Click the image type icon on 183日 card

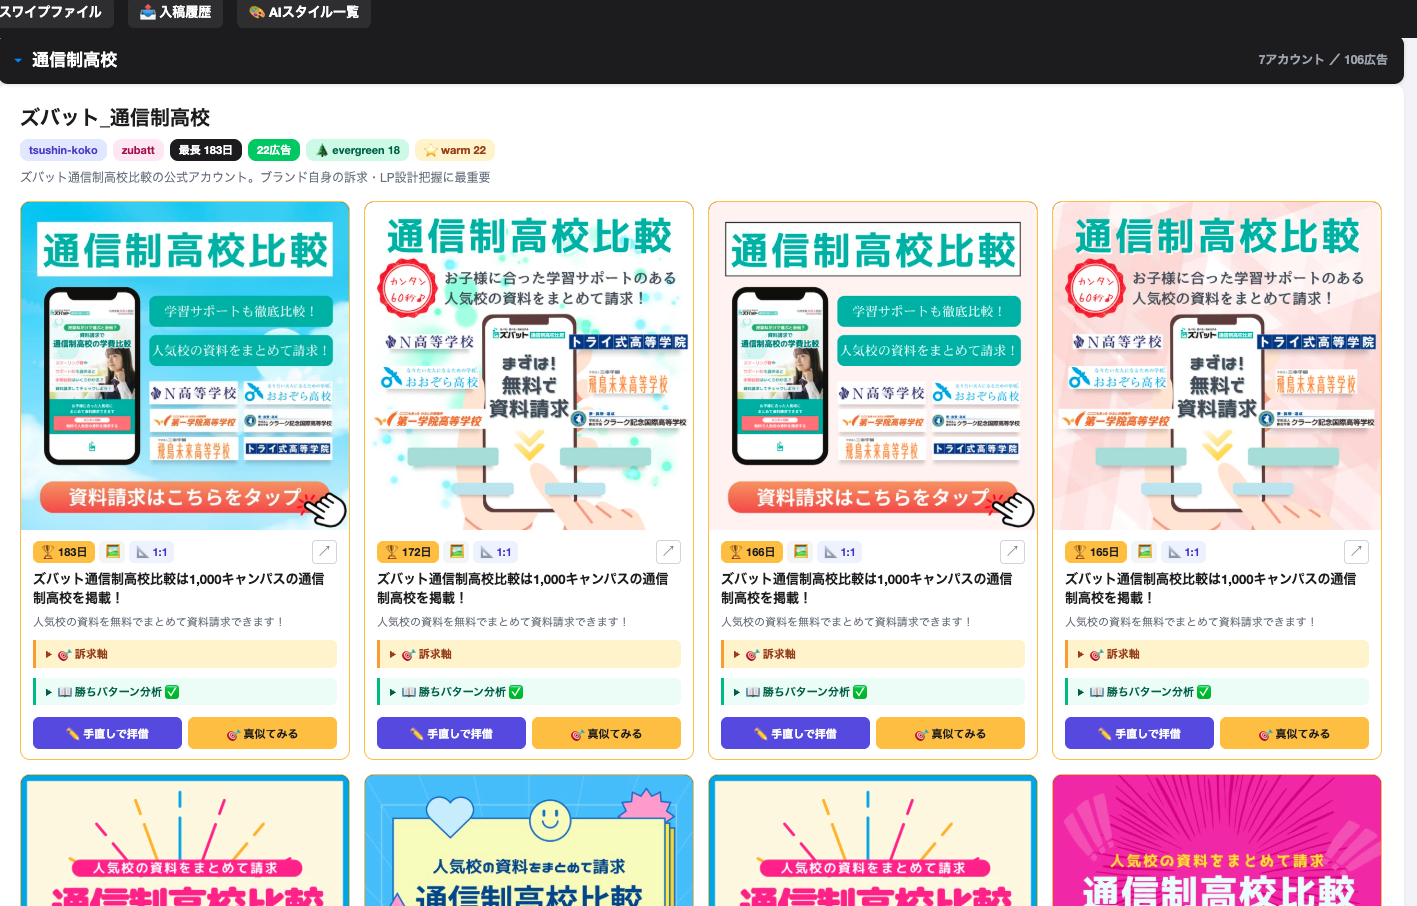(x=113, y=552)
